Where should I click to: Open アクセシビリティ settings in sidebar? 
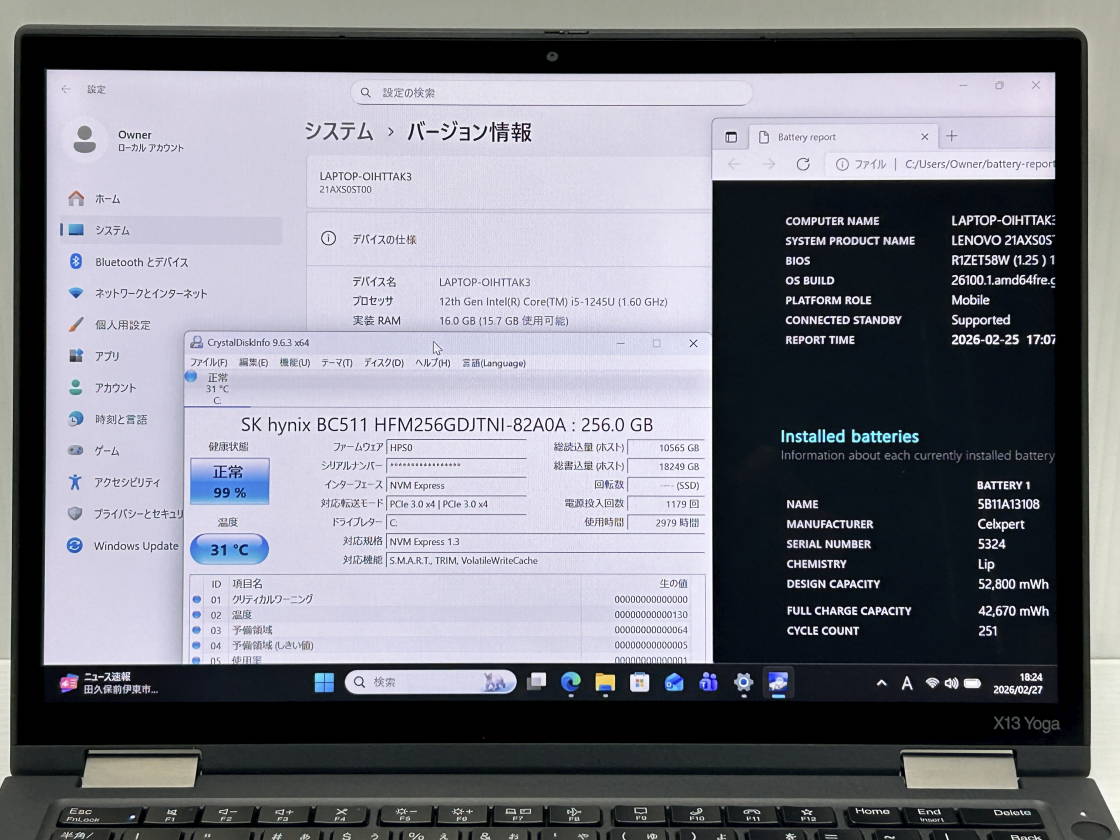click(127, 482)
